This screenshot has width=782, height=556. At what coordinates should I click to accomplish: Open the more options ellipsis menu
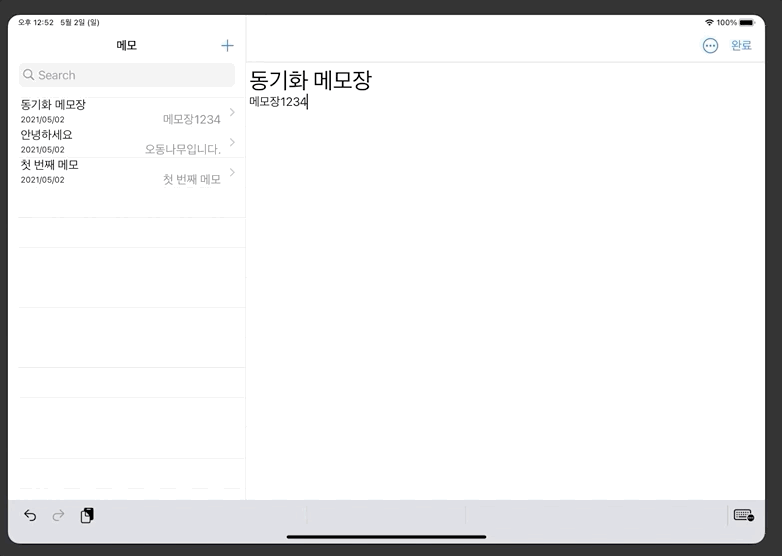[710, 46]
